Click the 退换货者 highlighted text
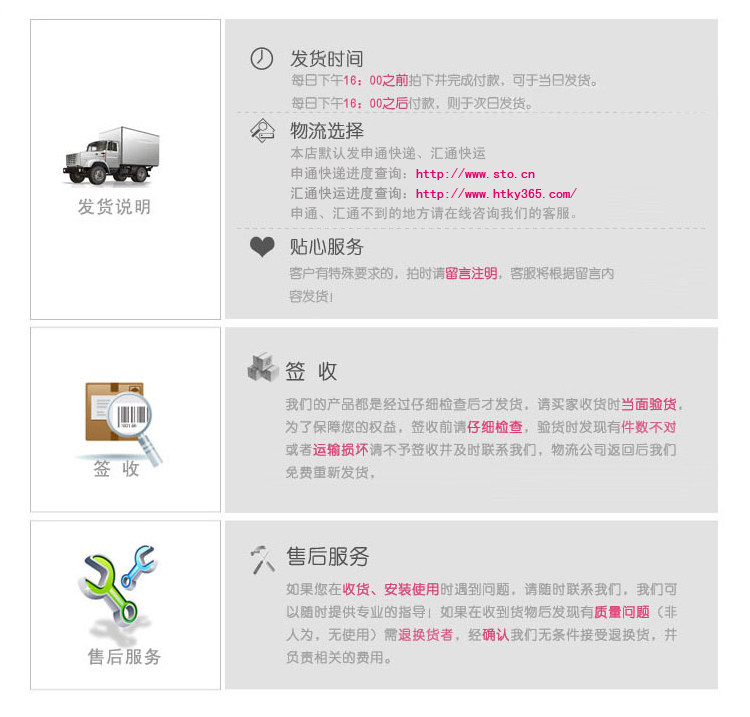The width and height of the screenshot is (750, 717). tap(426, 635)
